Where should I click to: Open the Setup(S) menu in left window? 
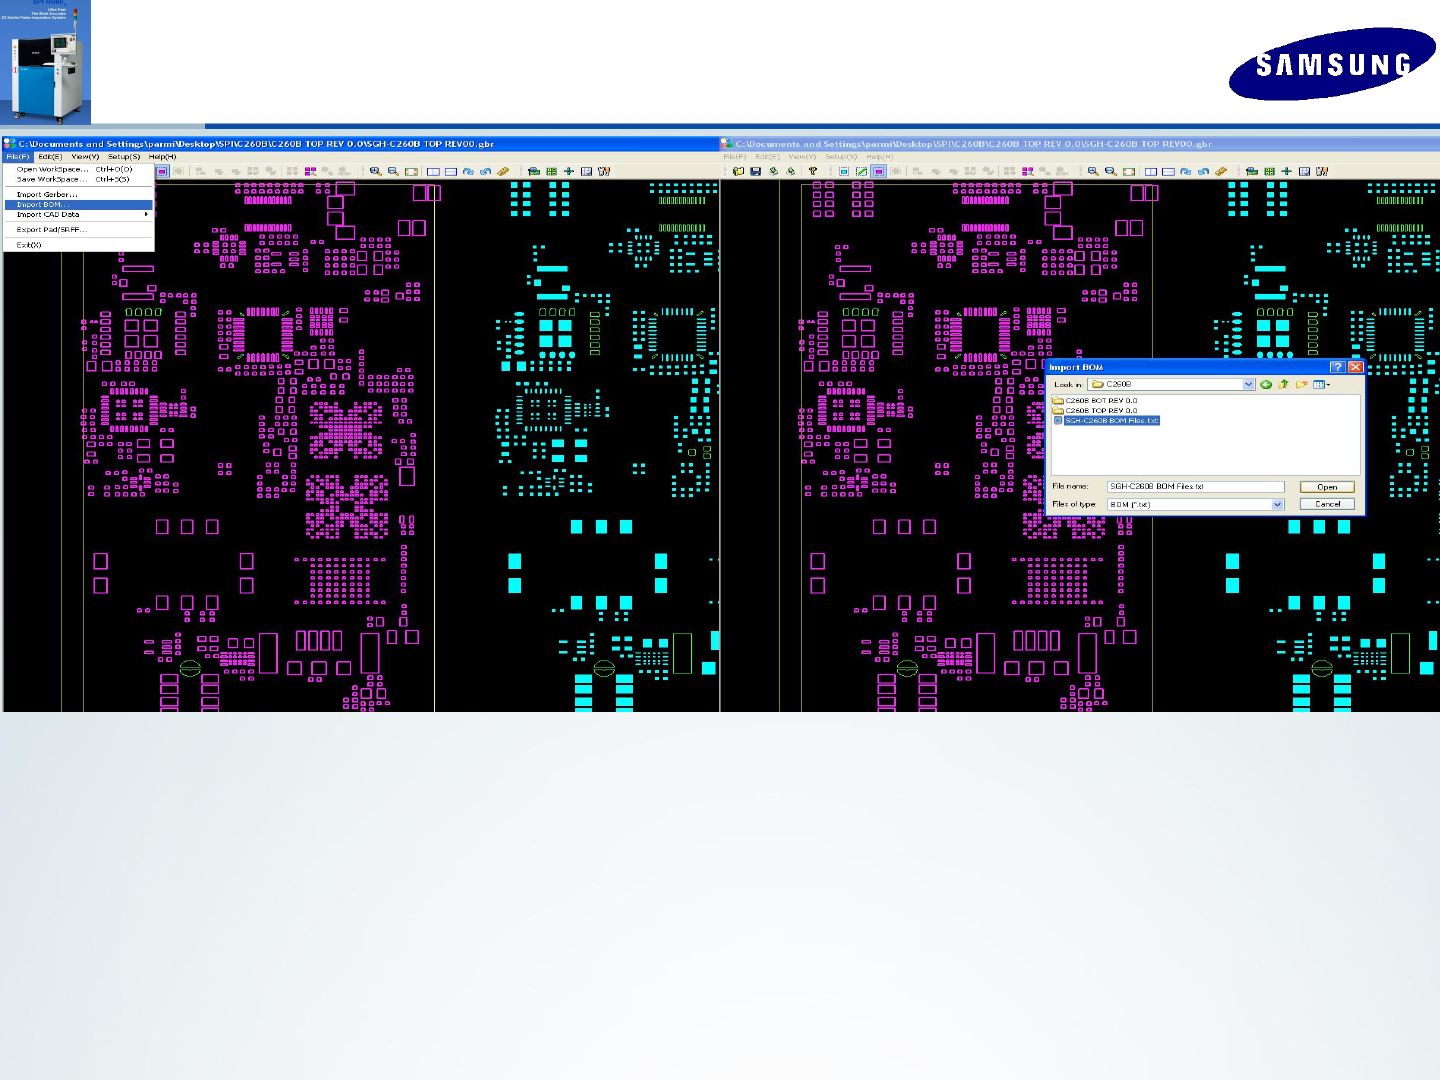(x=124, y=156)
